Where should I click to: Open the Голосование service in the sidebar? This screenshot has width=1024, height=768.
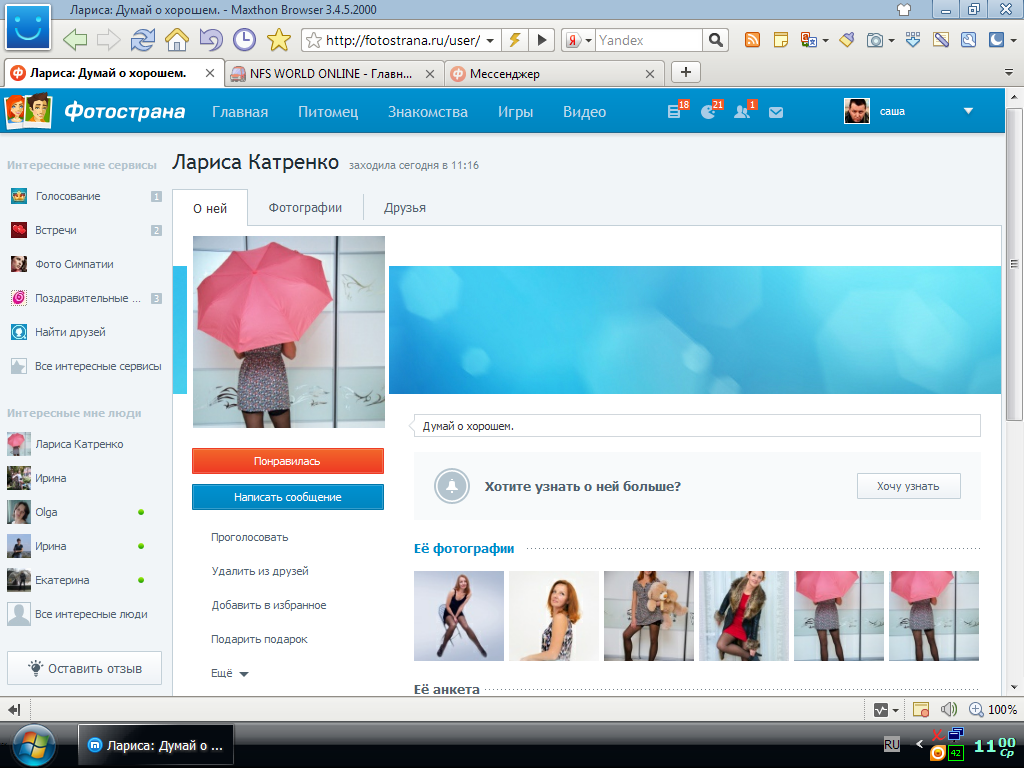[68, 196]
